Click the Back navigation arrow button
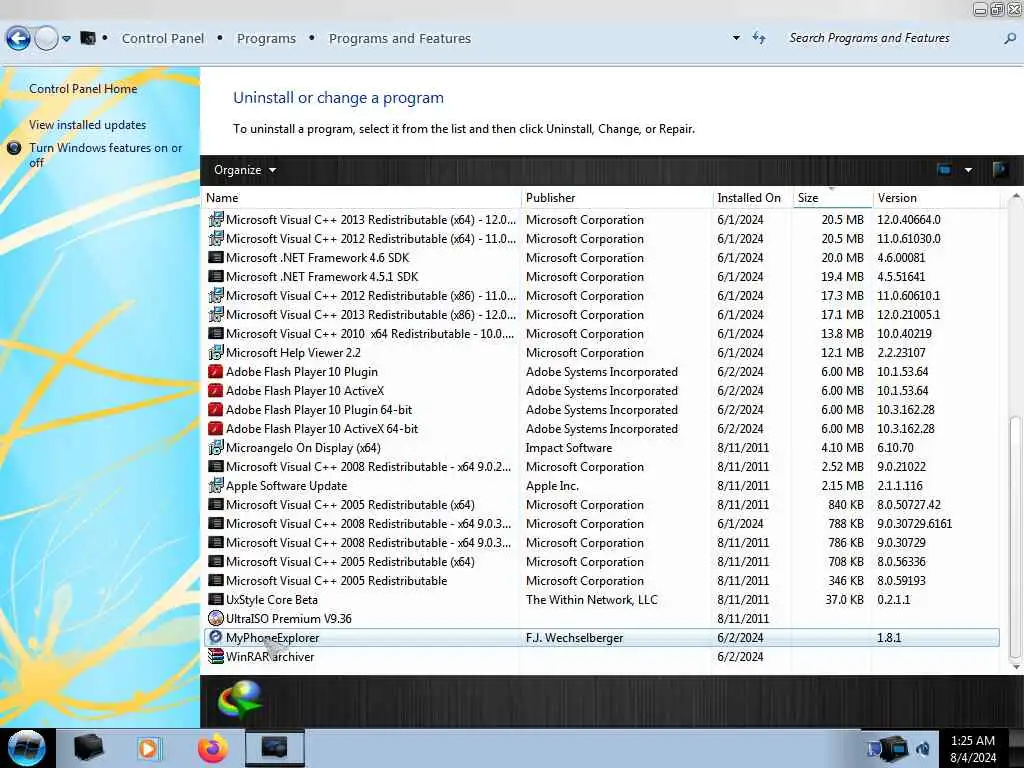This screenshot has height=768, width=1024. 18,39
